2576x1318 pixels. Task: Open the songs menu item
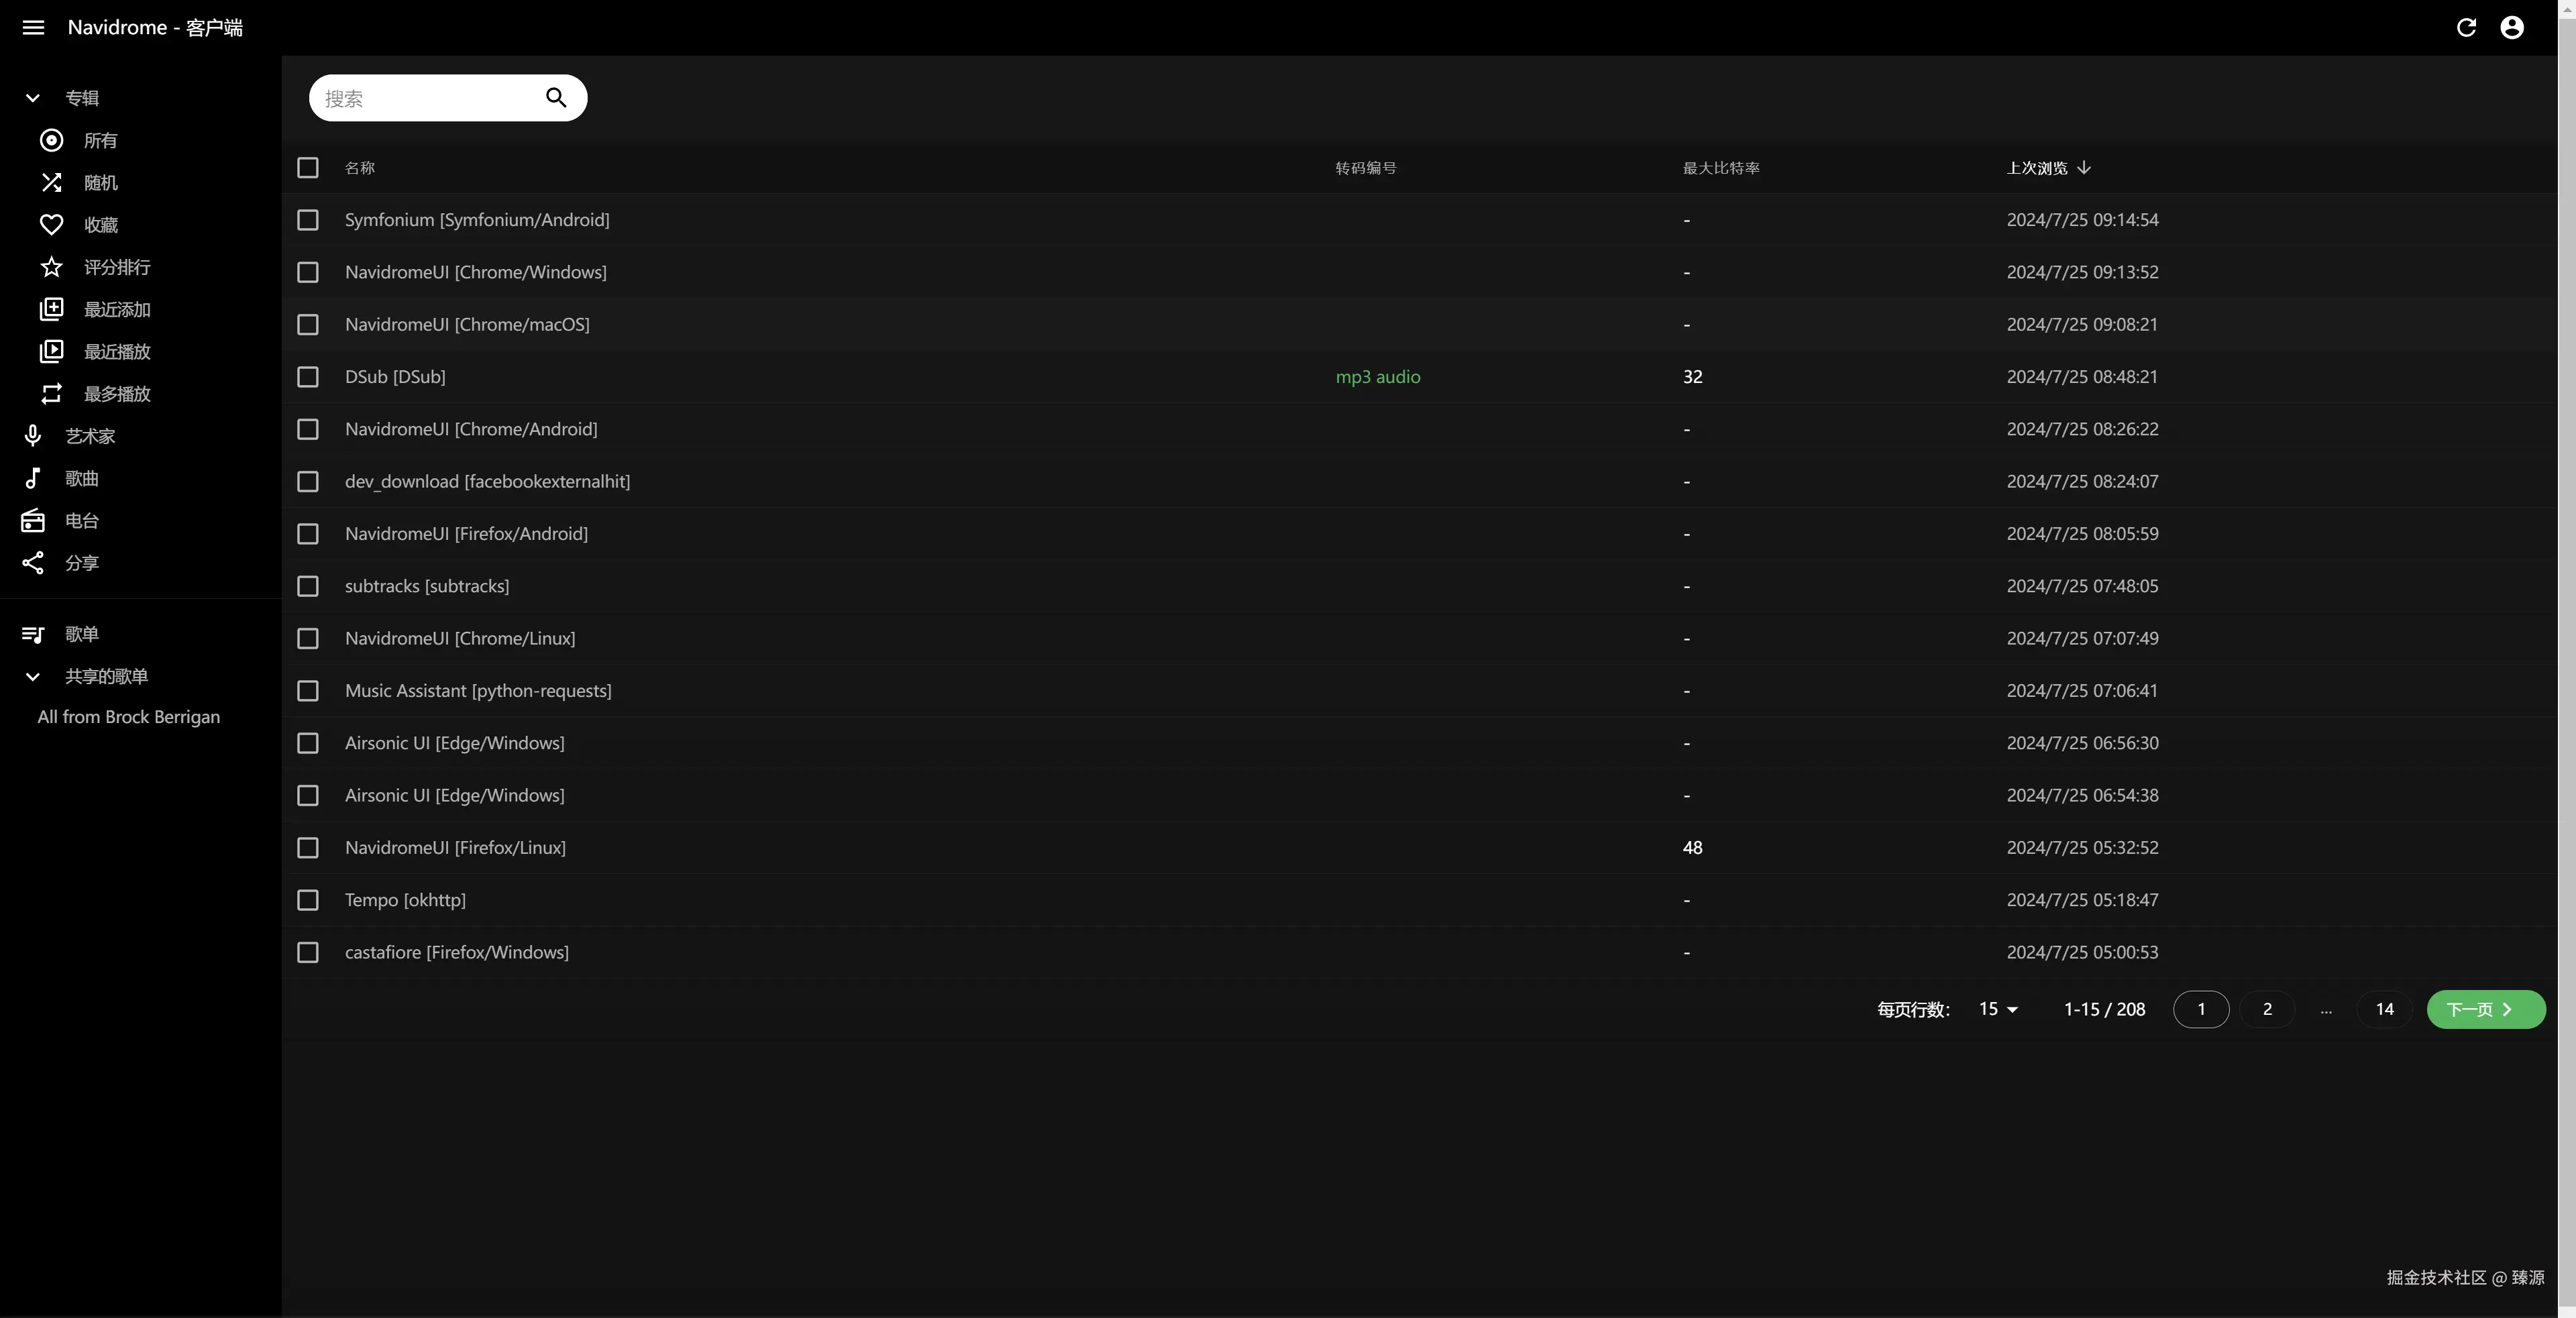[81, 478]
